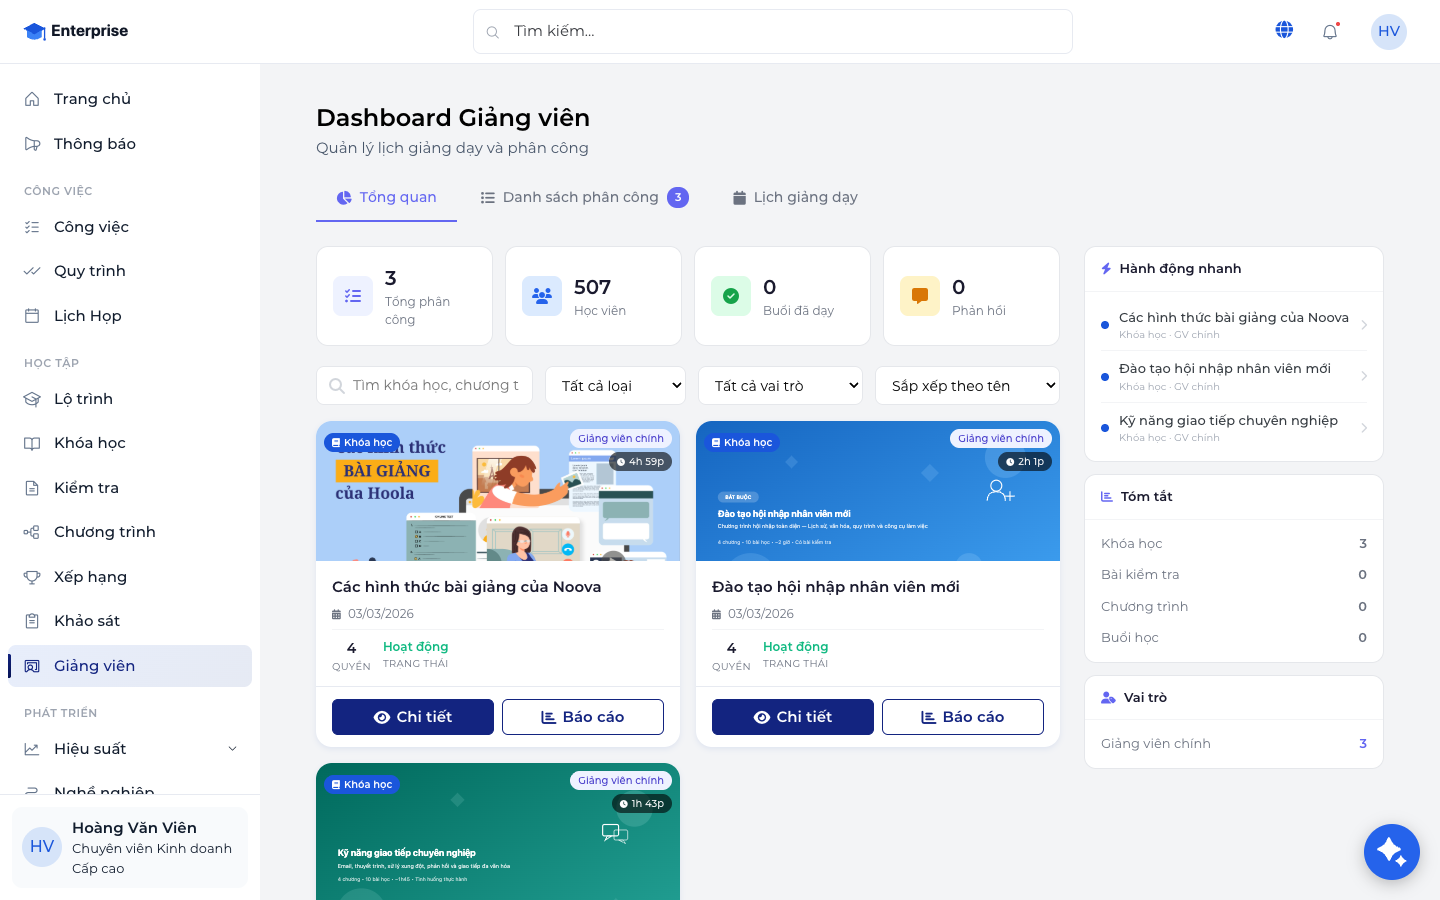Click Báo cáo for Đào tạo hội nhập
Screen dimensions: 1440x900
[963, 717]
